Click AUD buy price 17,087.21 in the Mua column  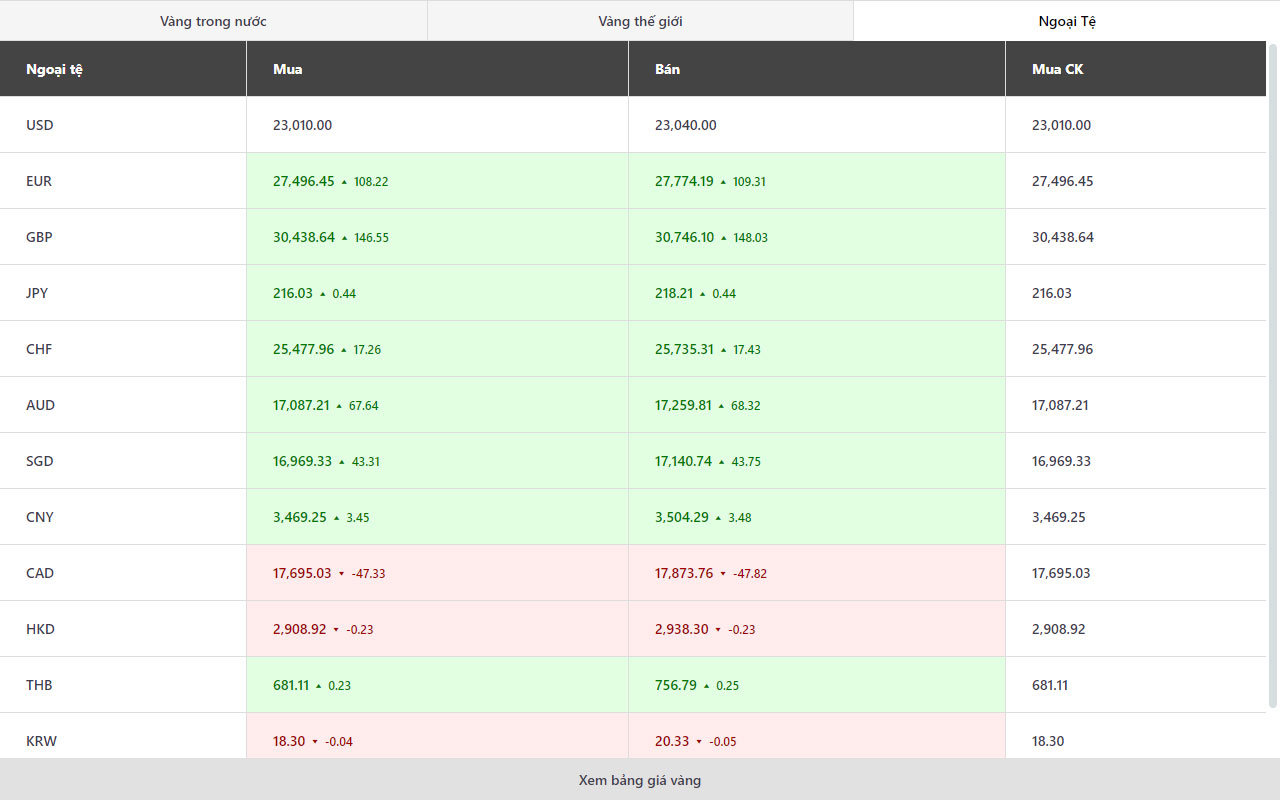tap(301, 405)
